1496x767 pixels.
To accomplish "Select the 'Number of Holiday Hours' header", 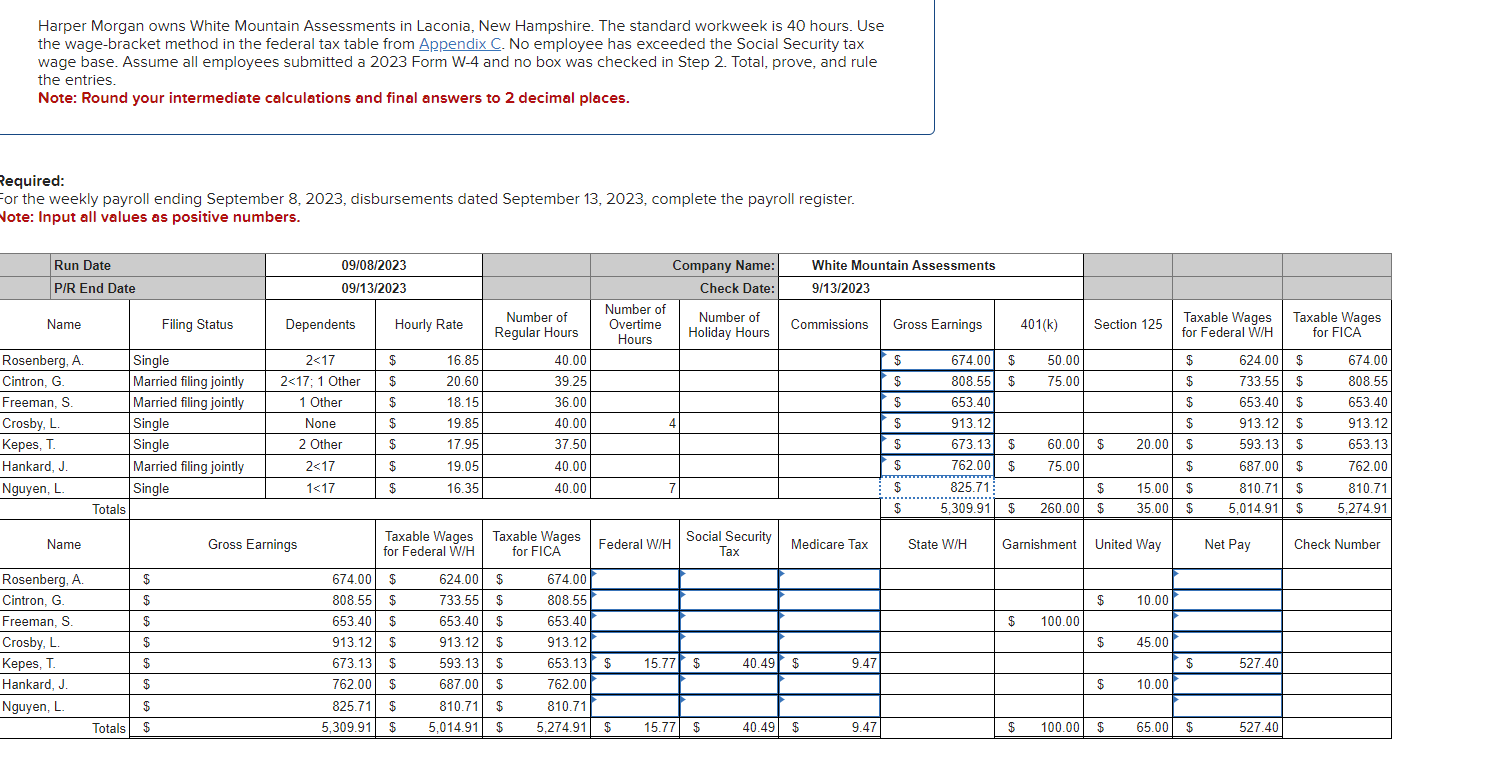I will (729, 324).
